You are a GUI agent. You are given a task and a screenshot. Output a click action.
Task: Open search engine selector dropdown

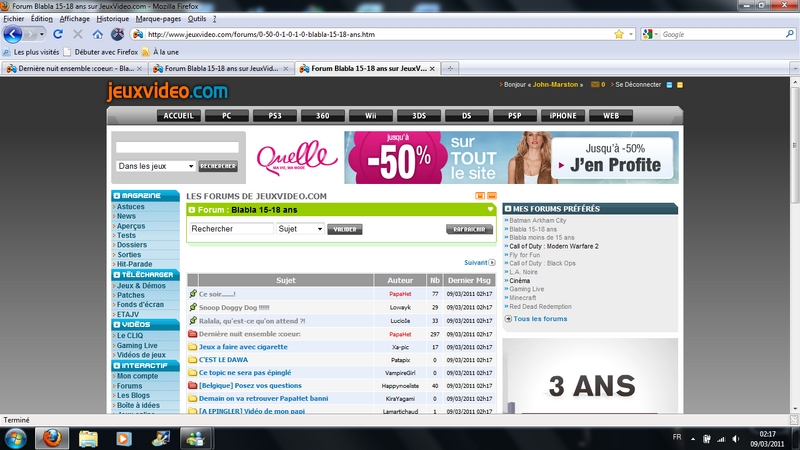pyautogui.click(x=657, y=34)
